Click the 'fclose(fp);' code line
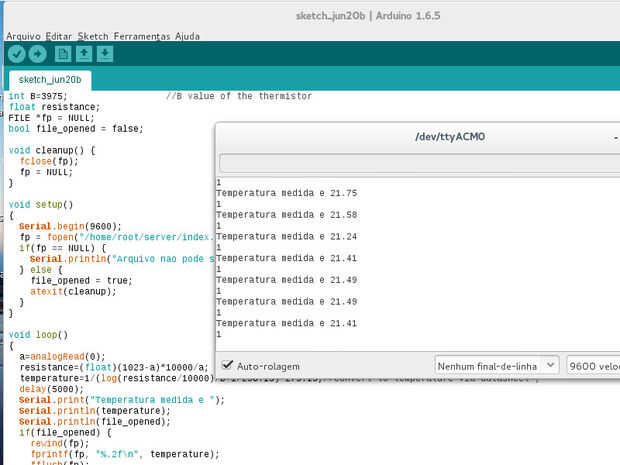Screen dimensions: 620x465 (x=49, y=161)
